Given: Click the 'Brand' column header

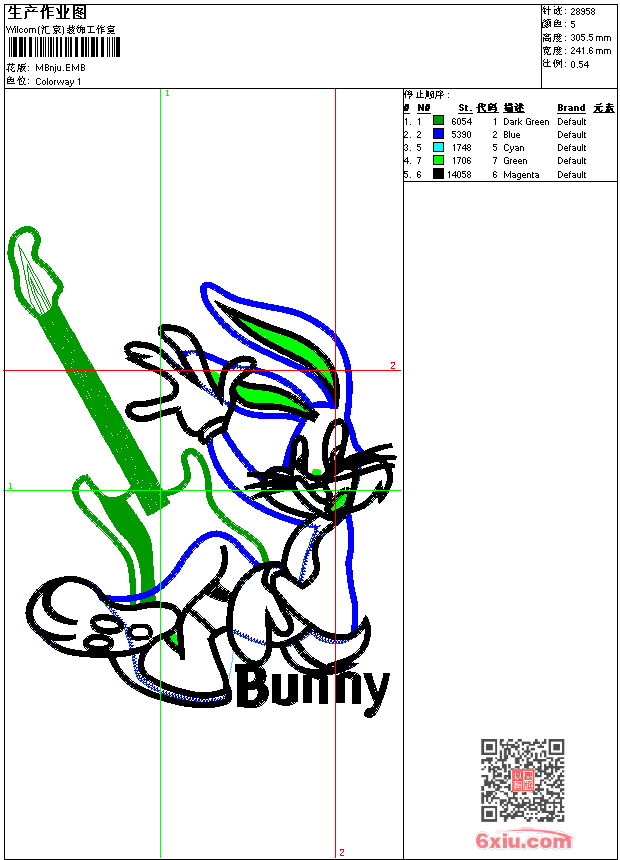Looking at the screenshot, I should coord(571,108).
